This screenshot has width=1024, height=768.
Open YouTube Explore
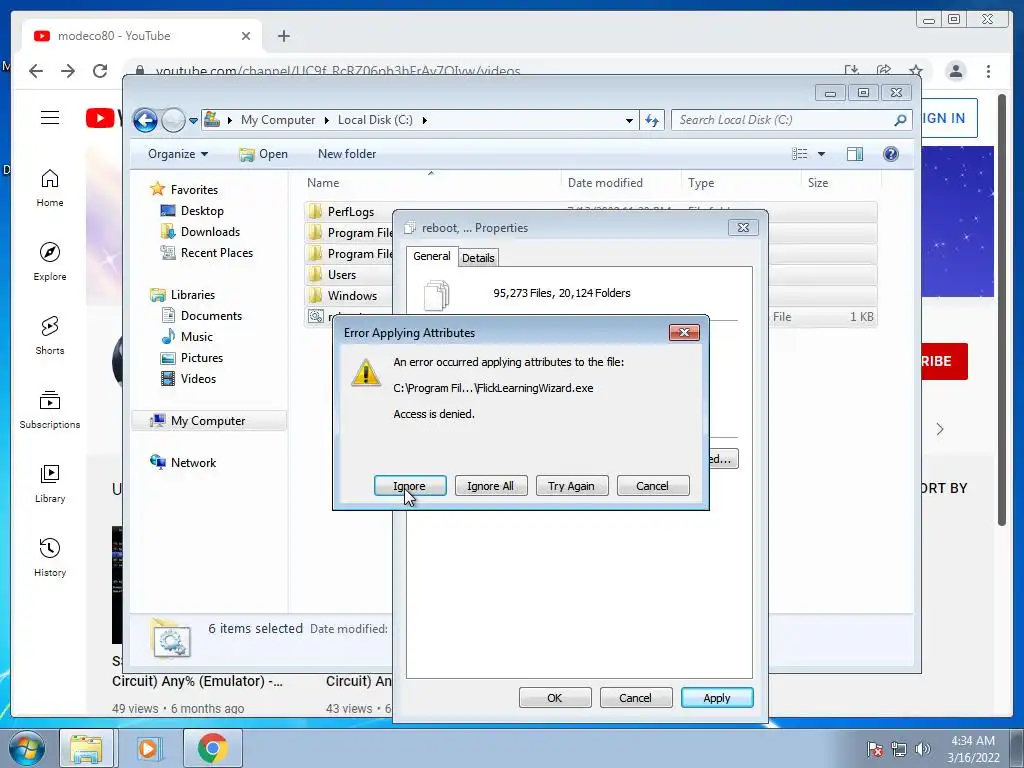point(50,261)
